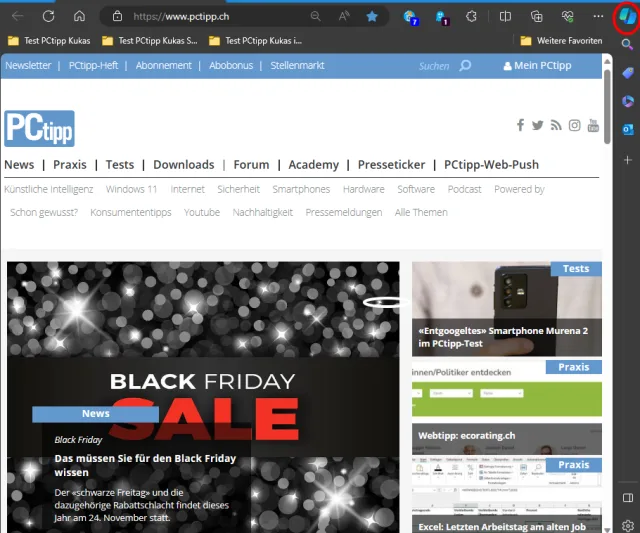Toggle sidebar layout panel icon
640x533 pixels.
coord(628,497)
